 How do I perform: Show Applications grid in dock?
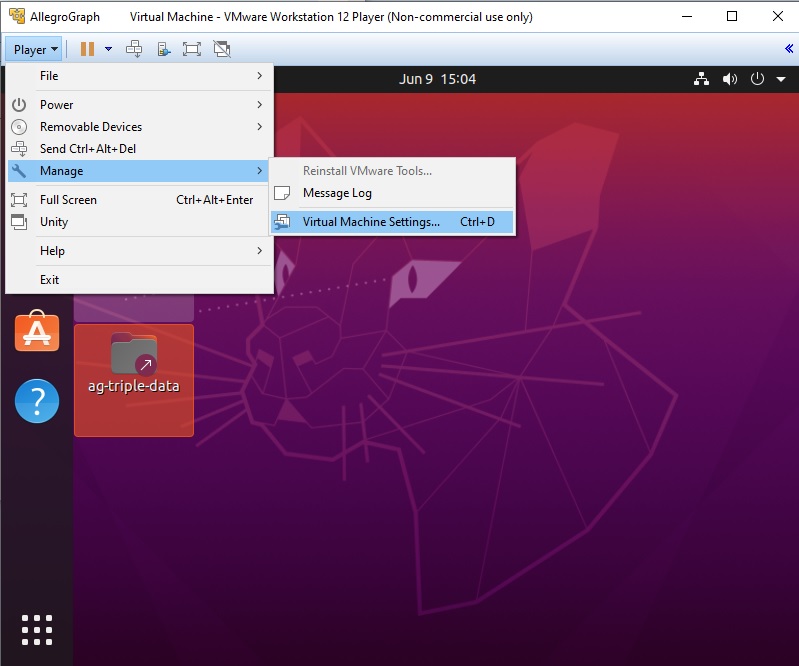click(37, 630)
